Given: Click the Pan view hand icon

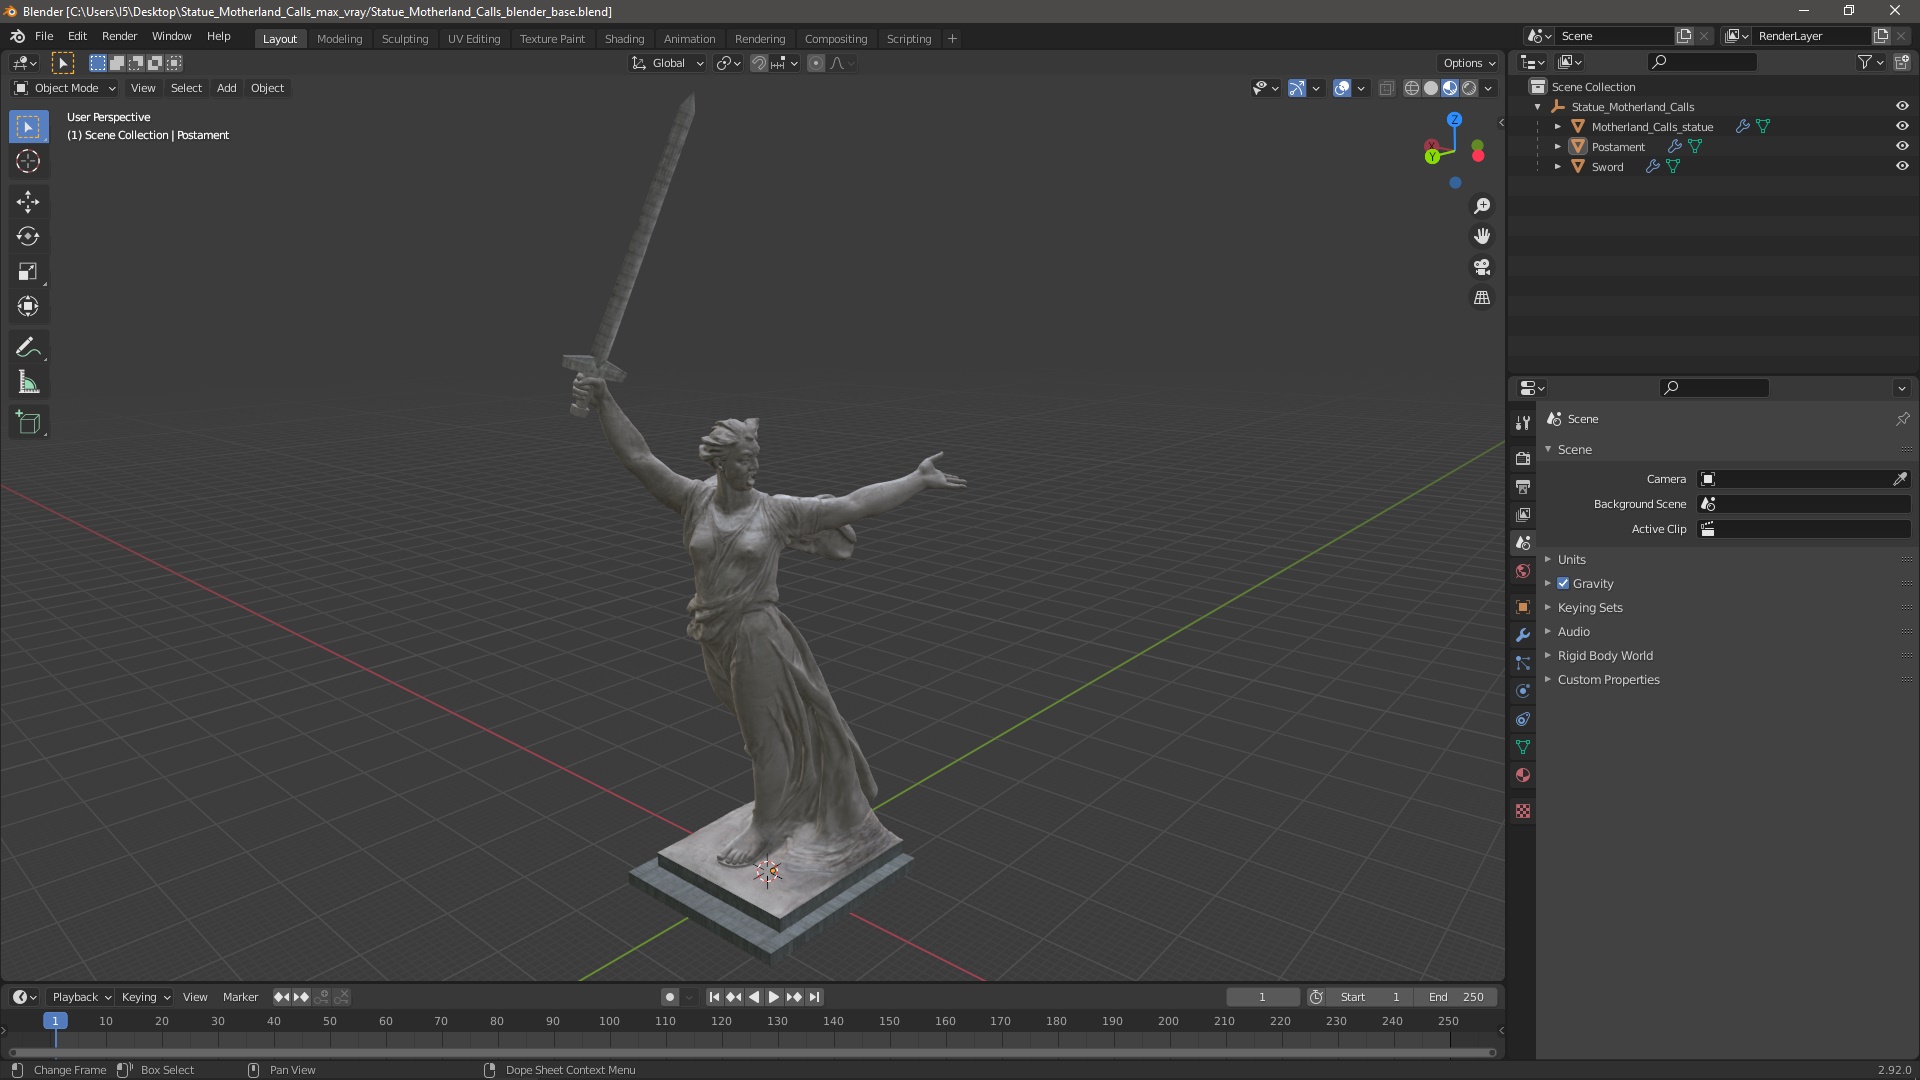Looking at the screenshot, I should tap(1482, 236).
